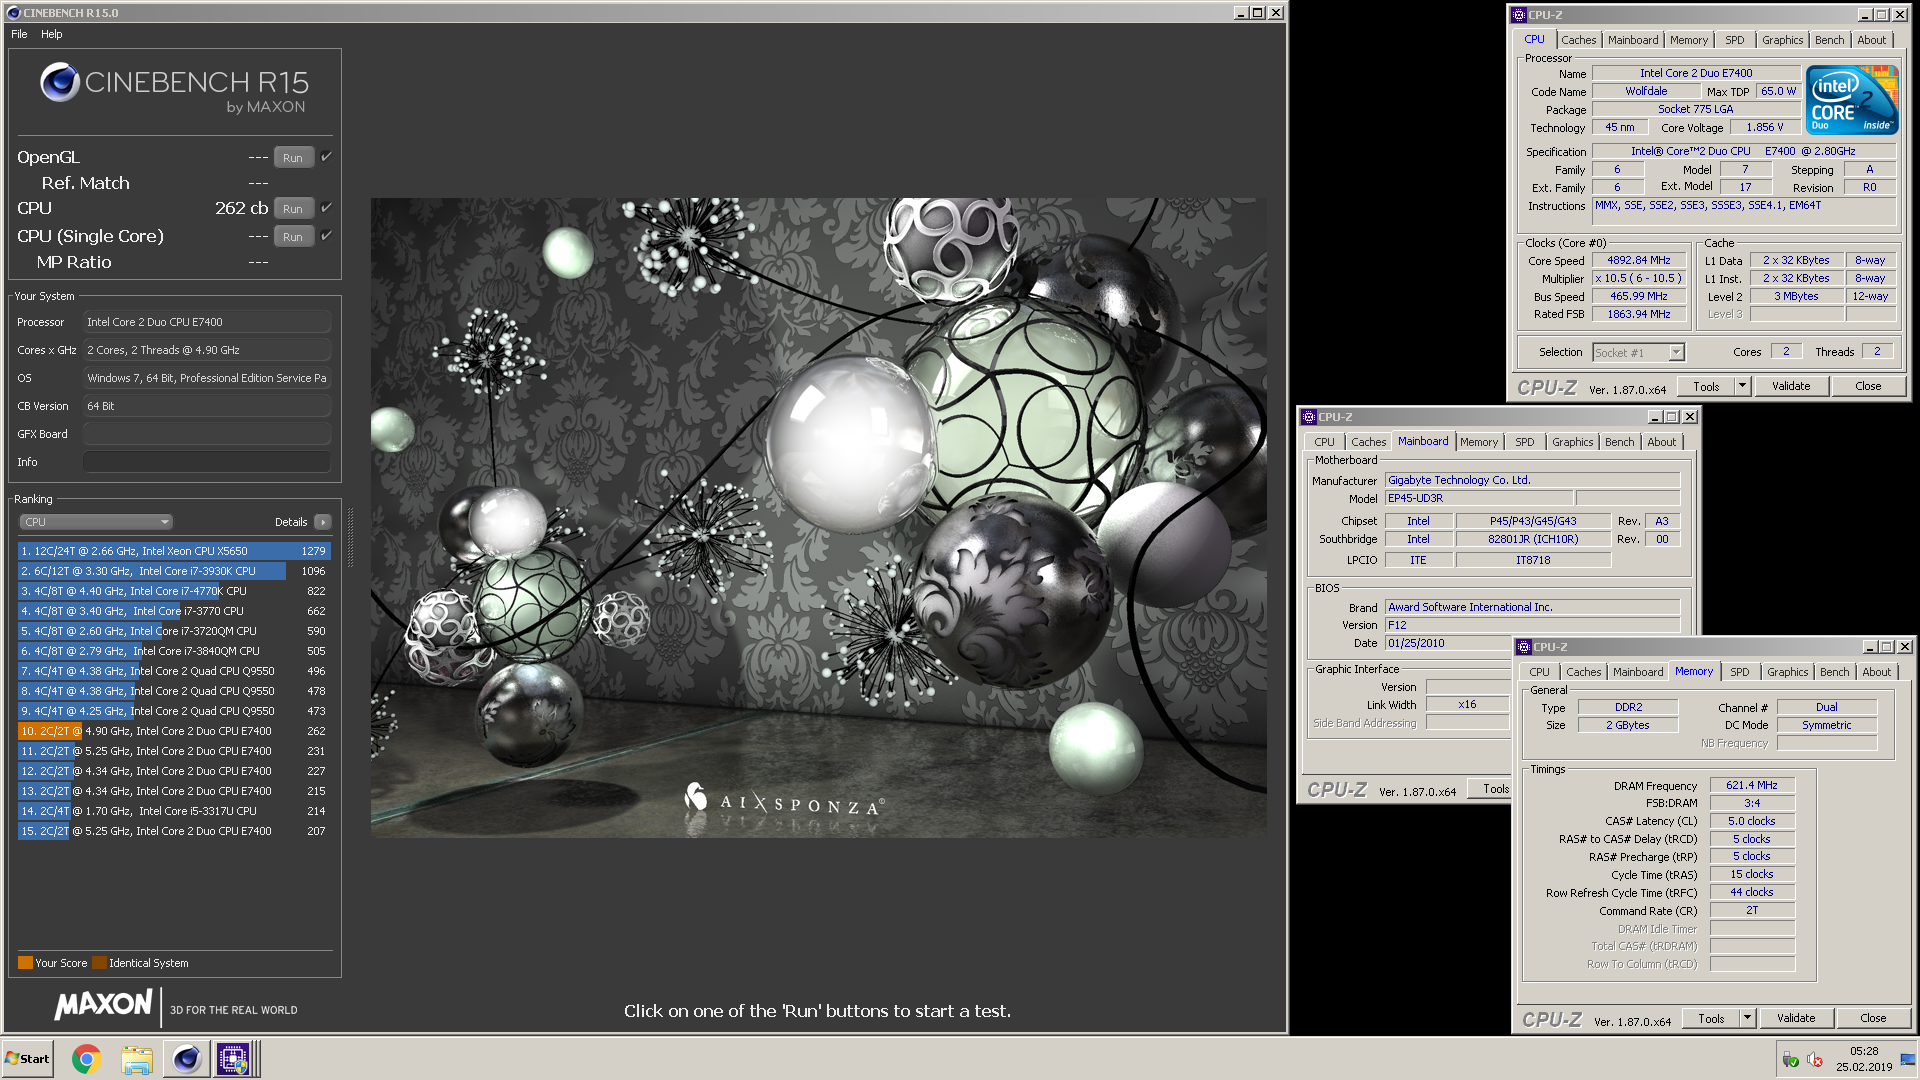Click the system tray network icon
The image size is (1920, 1080).
pyautogui.click(x=1790, y=1060)
